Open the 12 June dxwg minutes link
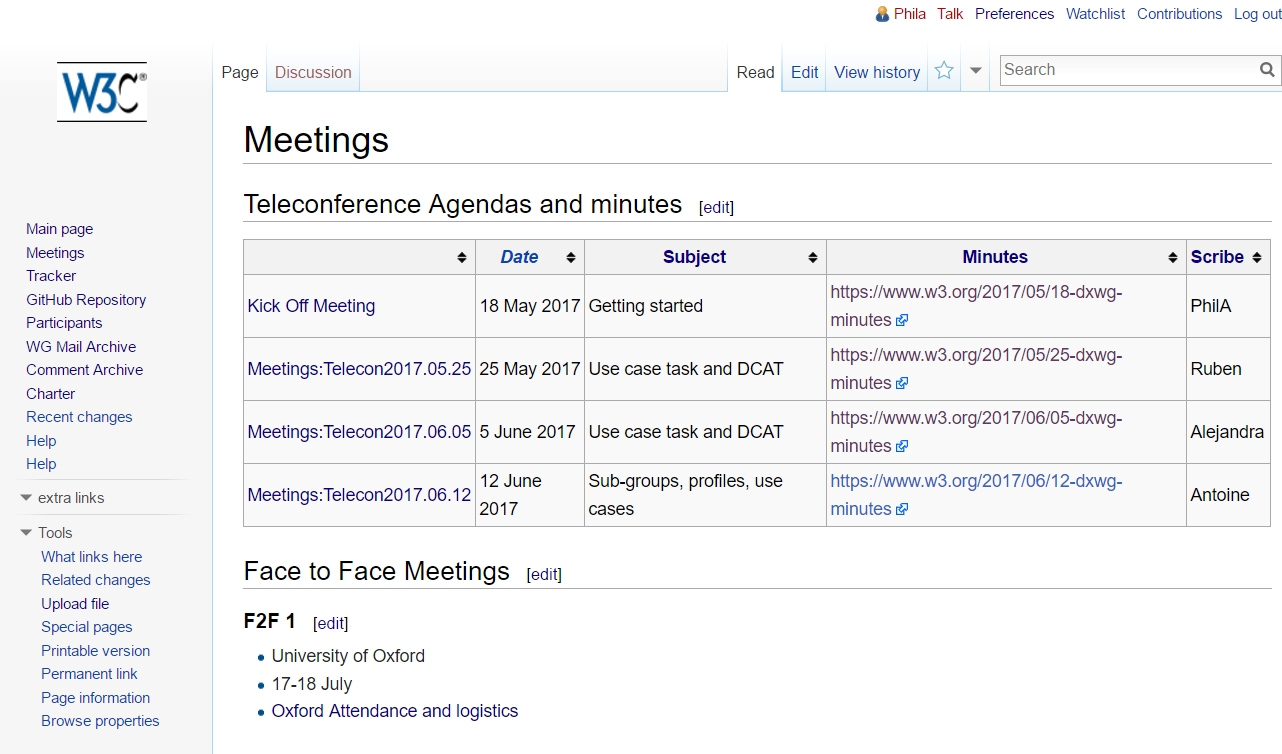This screenshot has height=754, width=1282. pyautogui.click(x=976, y=482)
